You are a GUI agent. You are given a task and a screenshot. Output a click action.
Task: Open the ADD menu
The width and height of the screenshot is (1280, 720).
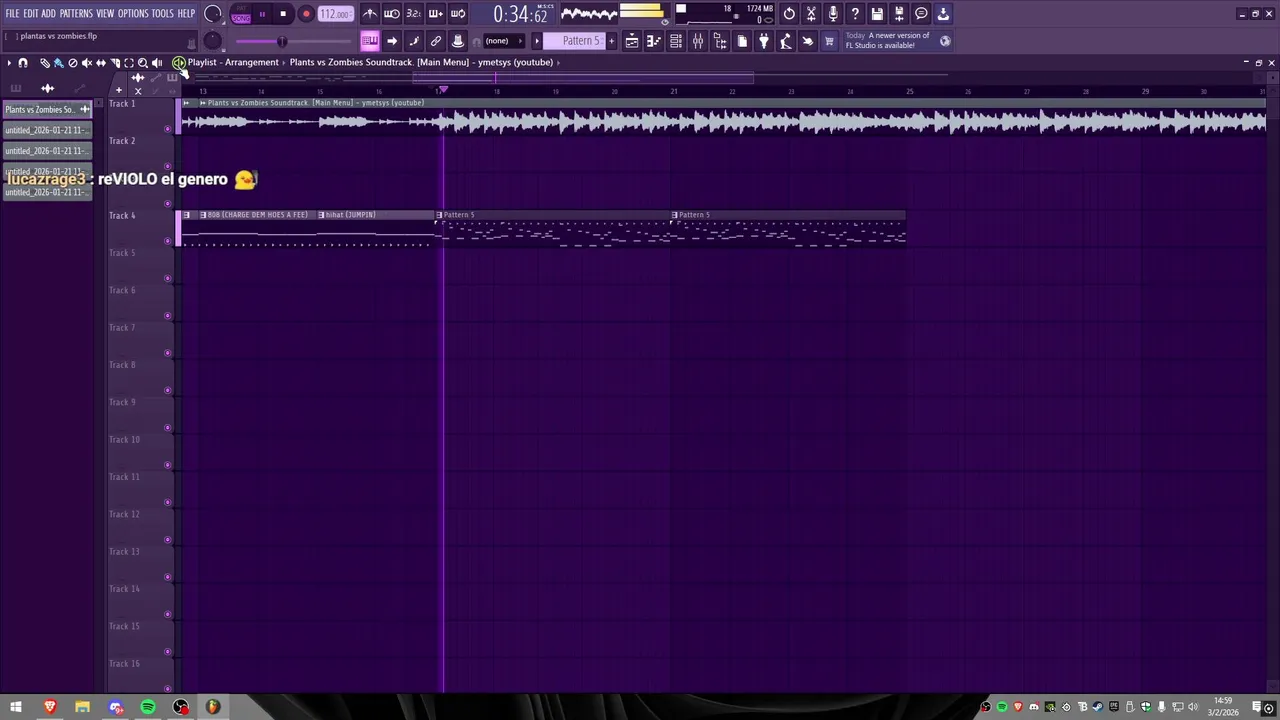pyautogui.click(x=49, y=14)
